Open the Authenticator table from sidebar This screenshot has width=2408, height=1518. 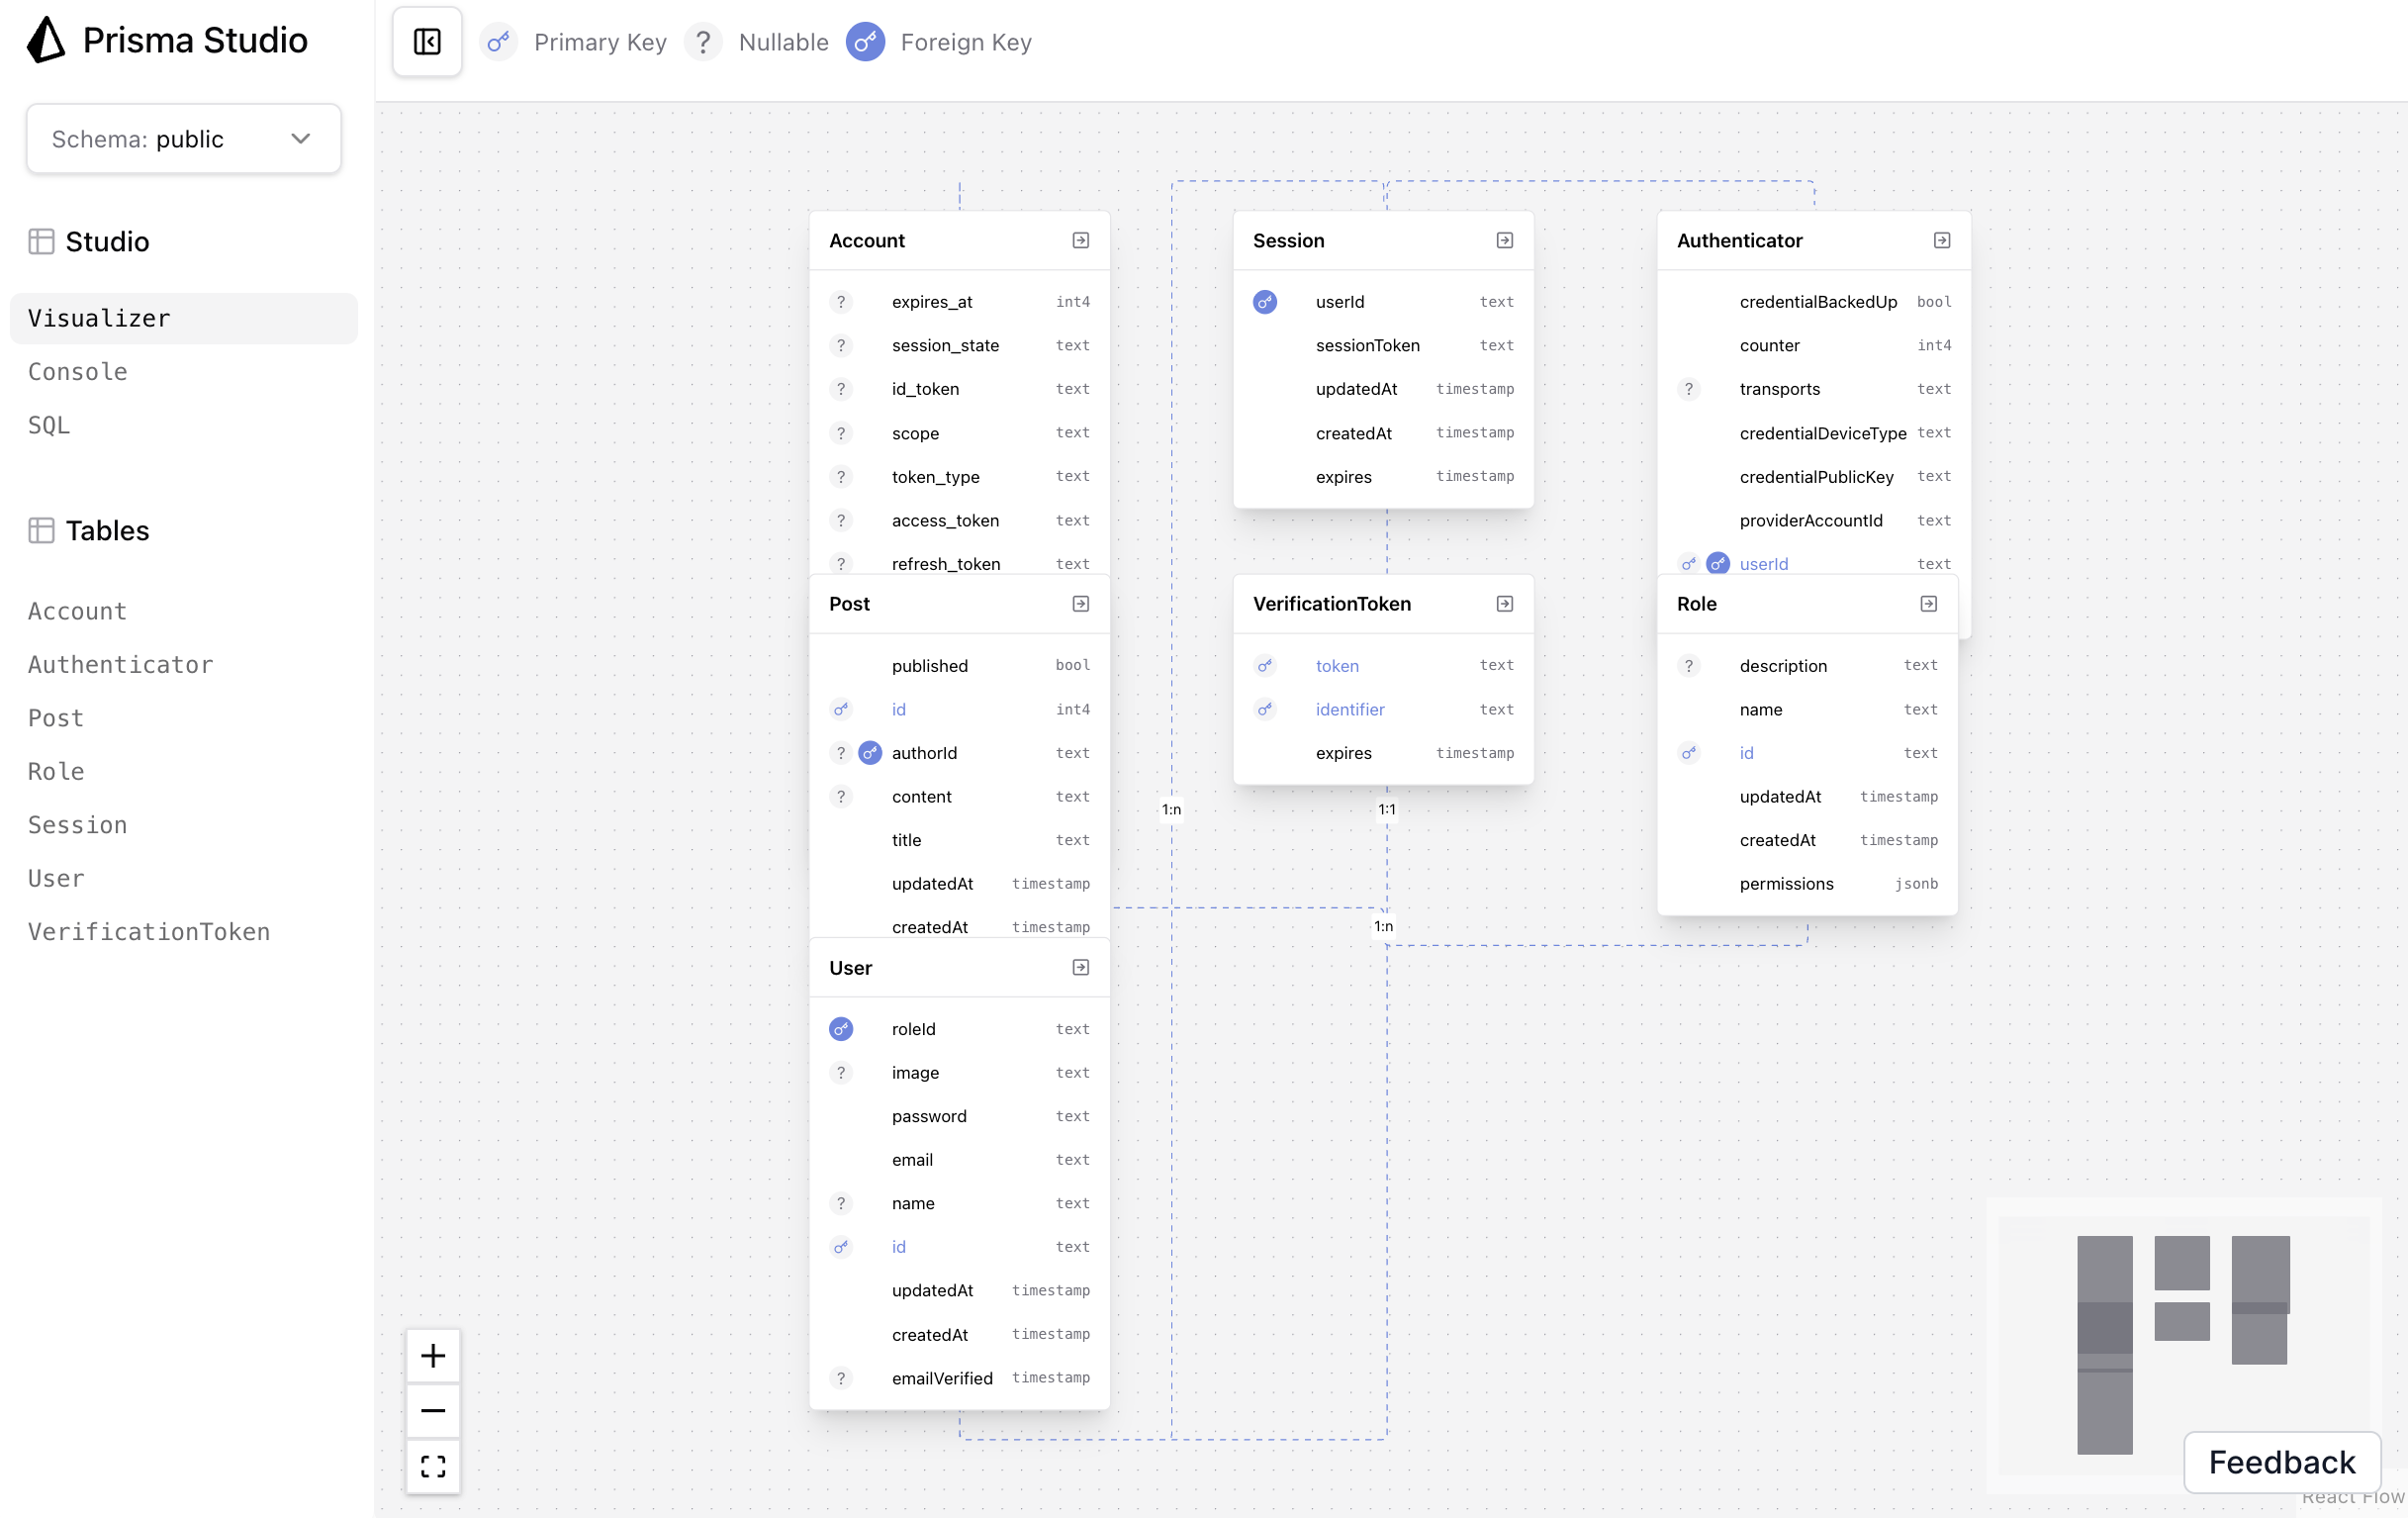pyautogui.click(x=121, y=665)
